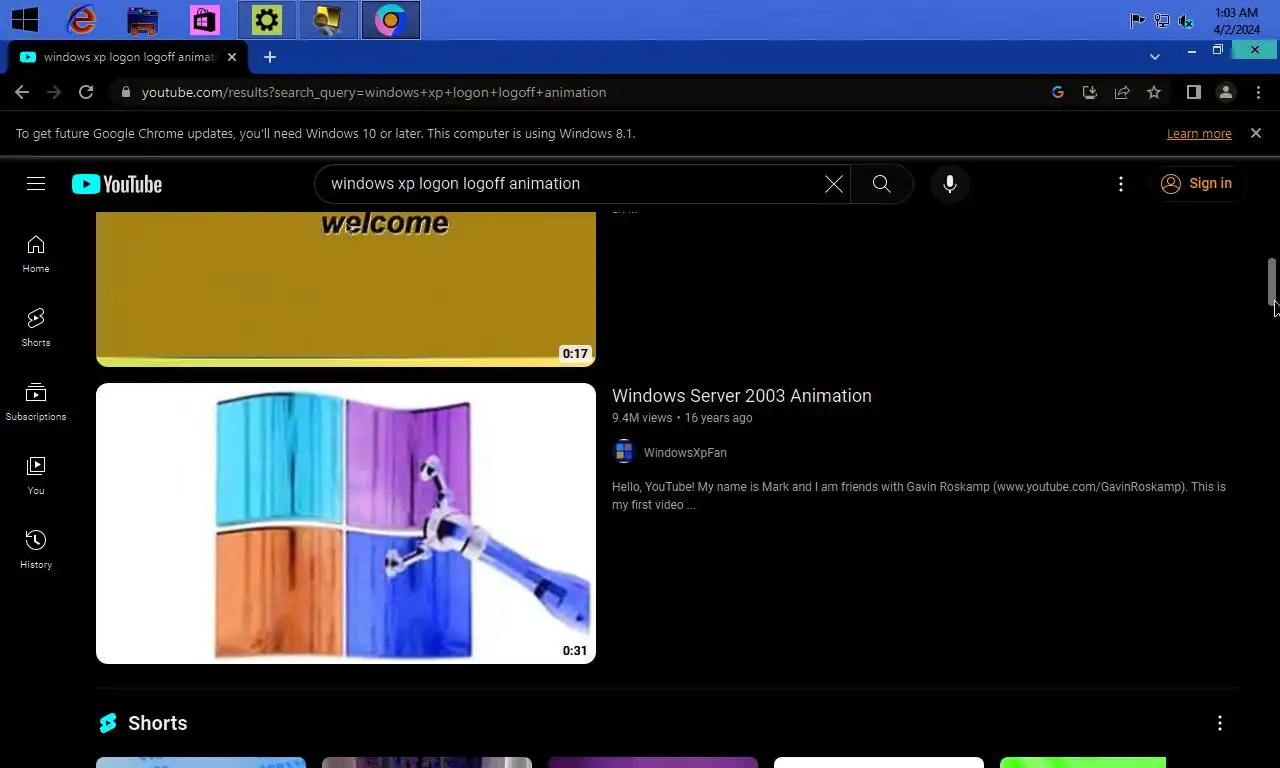Open the Shorts shelf three-dot menu
This screenshot has width=1280, height=768.
(x=1220, y=723)
